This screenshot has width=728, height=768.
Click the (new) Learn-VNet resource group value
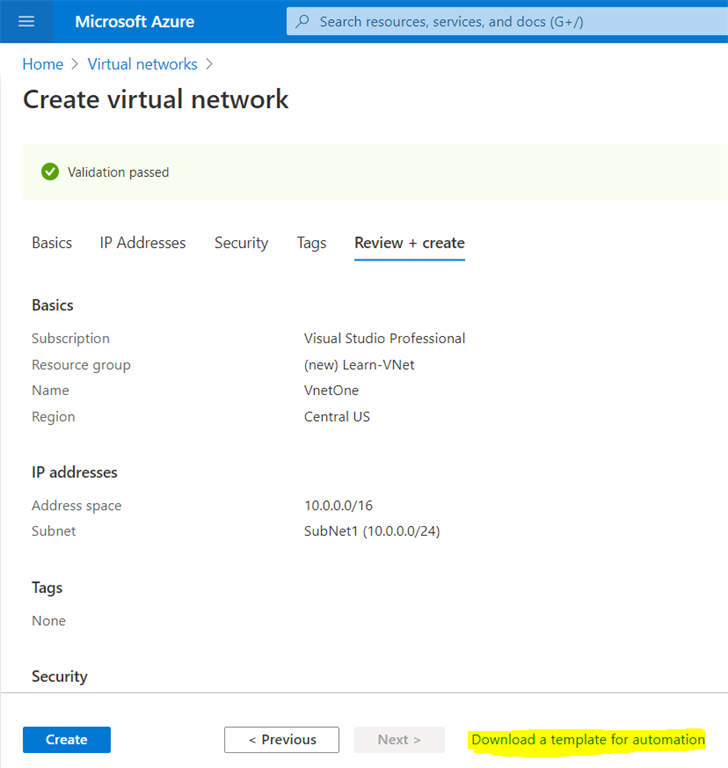[359, 365]
